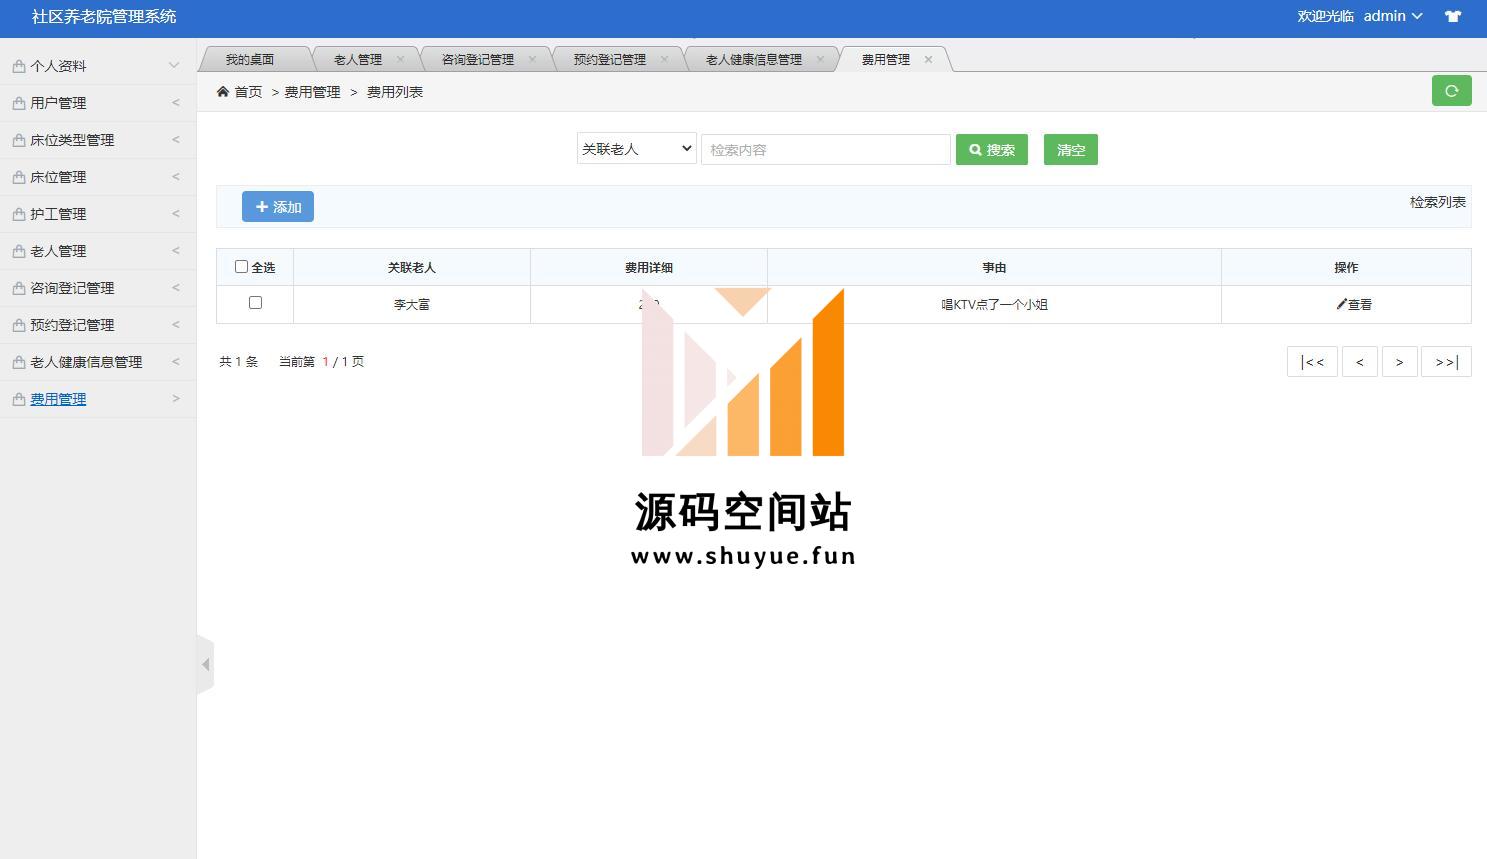The height and width of the screenshot is (859, 1487).
Task: Click the next page > button
Action: click(1399, 361)
